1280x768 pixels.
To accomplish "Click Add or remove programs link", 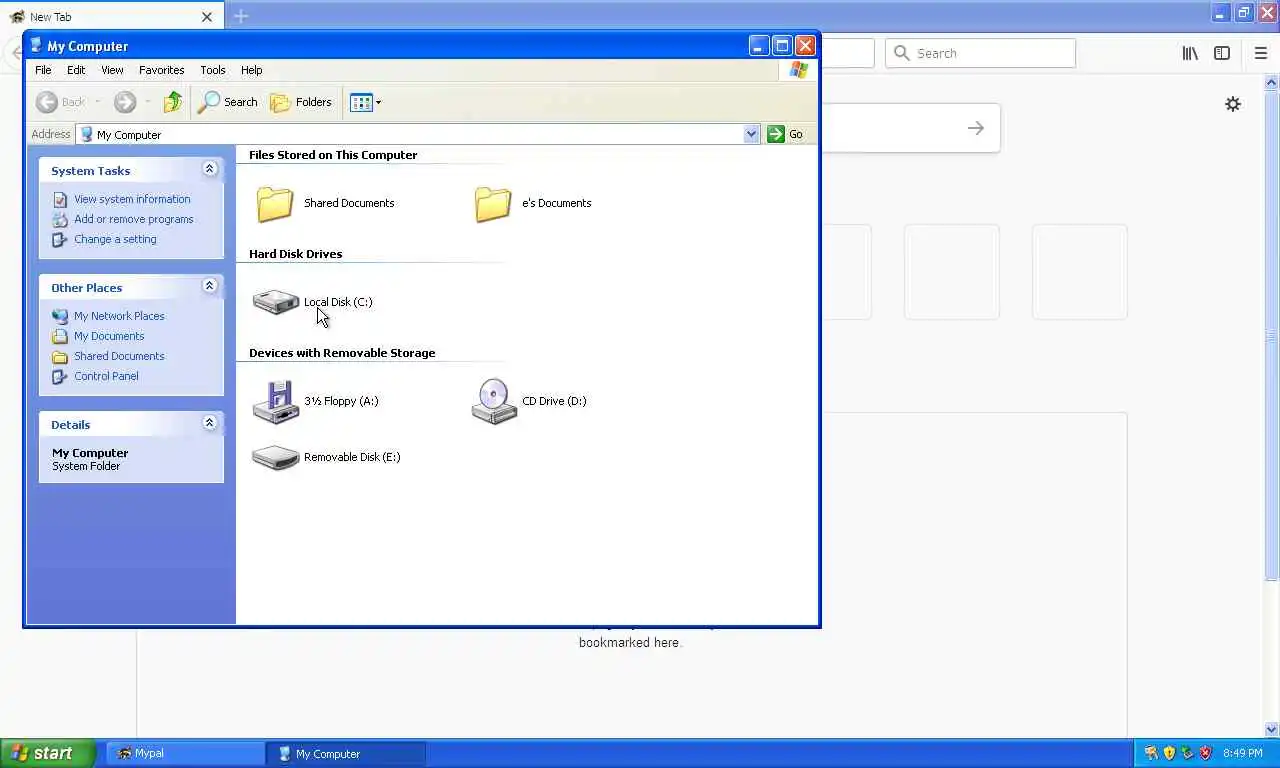I will click(x=134, y=219).
